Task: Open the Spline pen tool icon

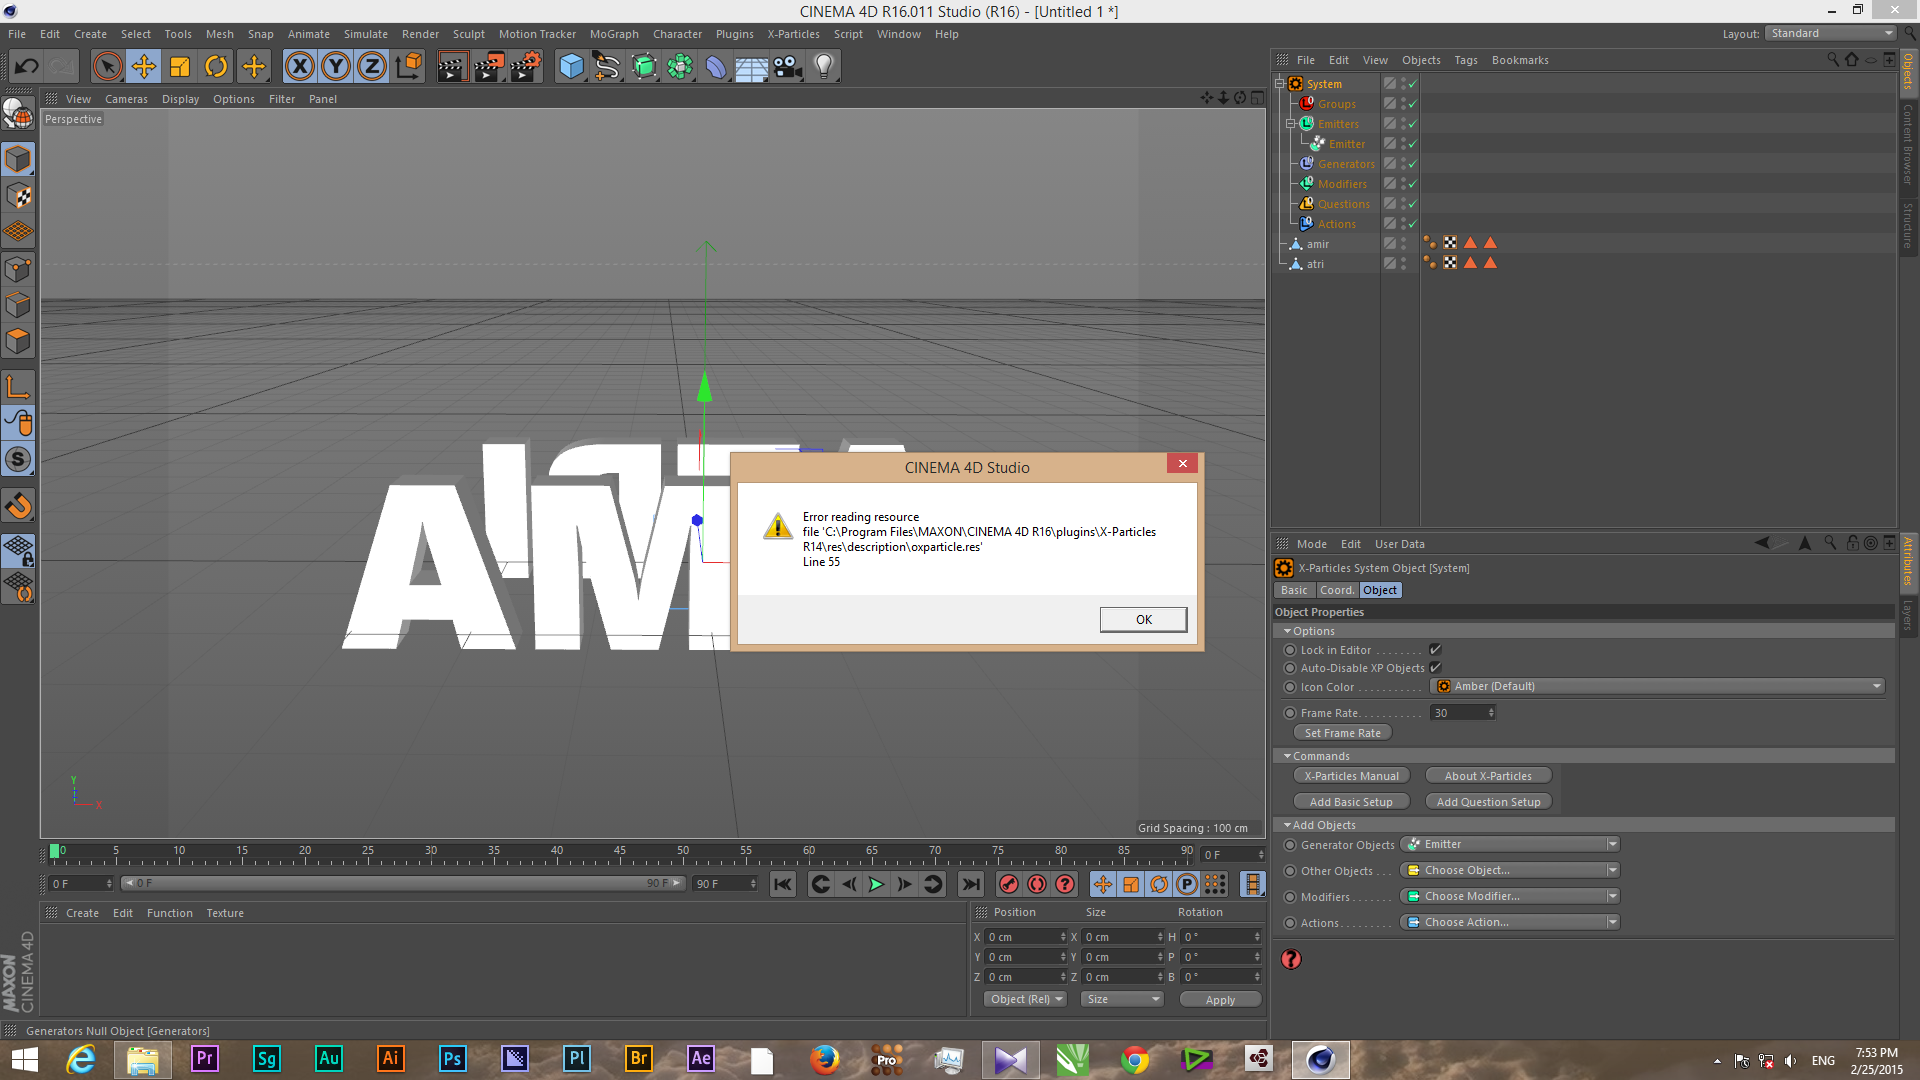Action: tap(607, 67)
